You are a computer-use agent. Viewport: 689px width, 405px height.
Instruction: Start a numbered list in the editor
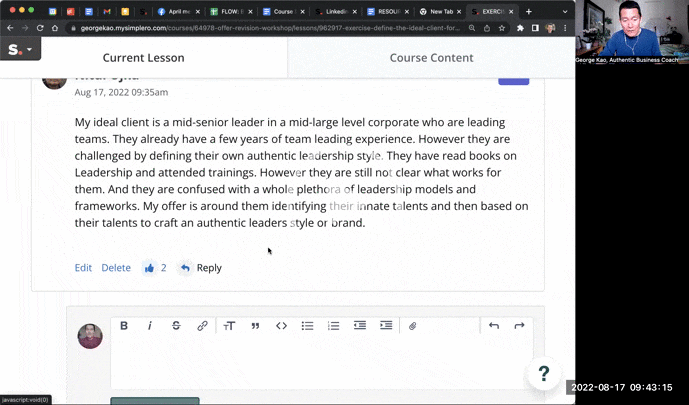tap(334, 326)
